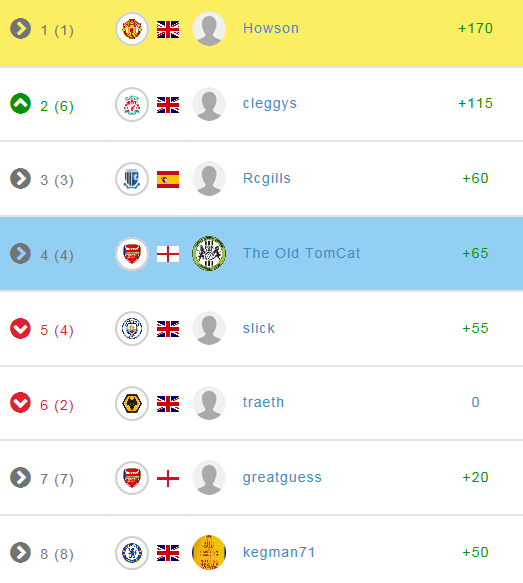Open the greatguess username link
Viewport: 523px width, 583px height.
point(282,478)
